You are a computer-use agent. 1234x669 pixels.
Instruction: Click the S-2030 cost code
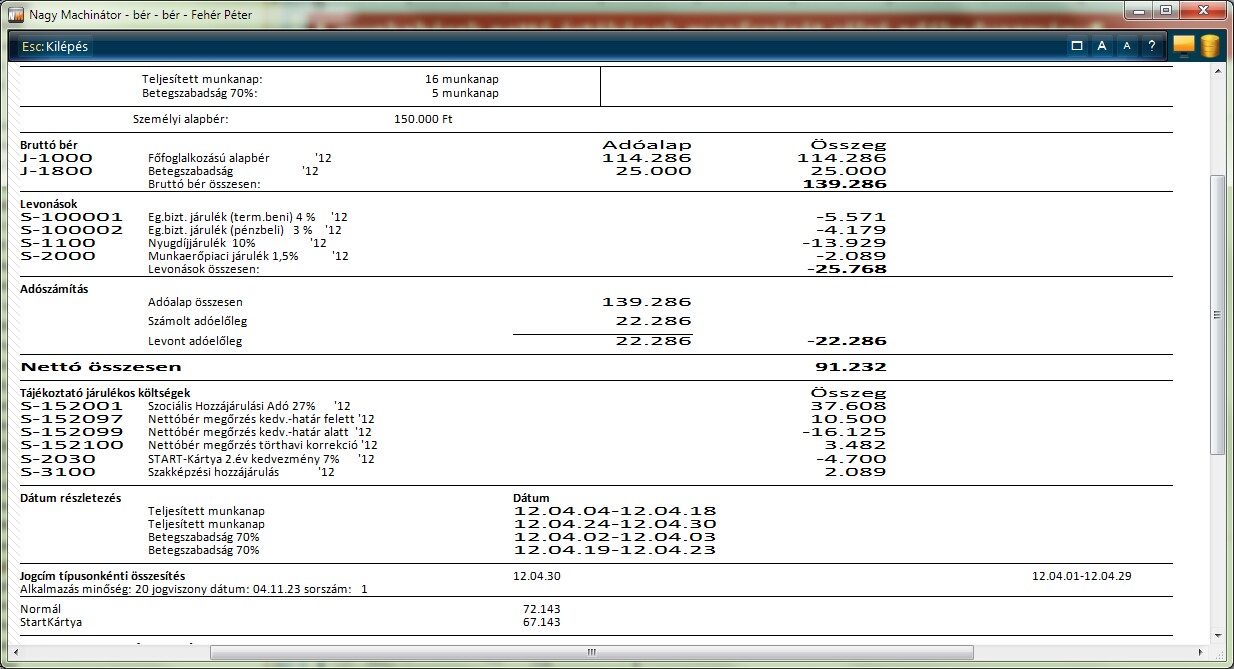pyautogui.click(x=57, y=459)
